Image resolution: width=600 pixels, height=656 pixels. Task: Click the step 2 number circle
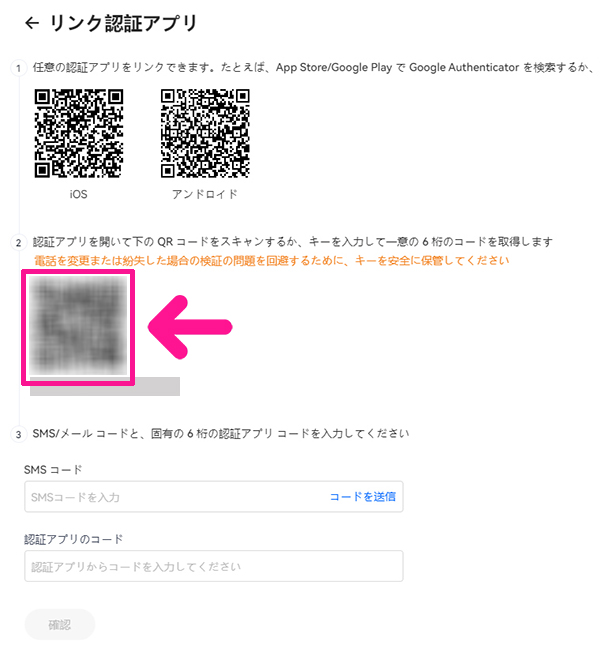coord(18,243)
